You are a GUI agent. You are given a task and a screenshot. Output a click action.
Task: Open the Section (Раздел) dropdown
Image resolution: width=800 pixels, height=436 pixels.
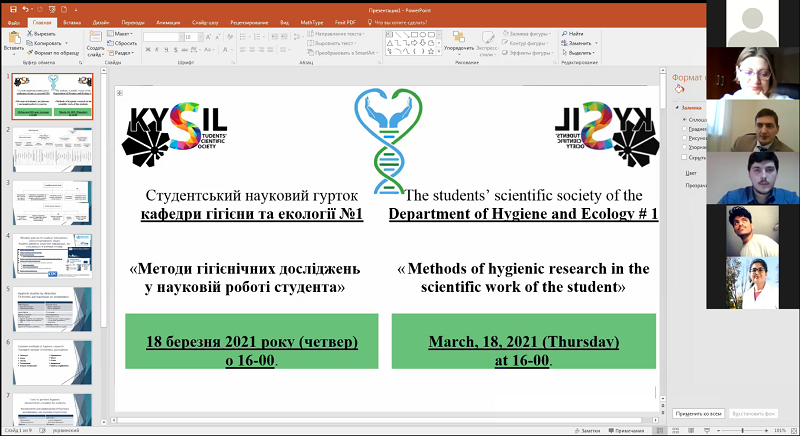tap(121, 53)
